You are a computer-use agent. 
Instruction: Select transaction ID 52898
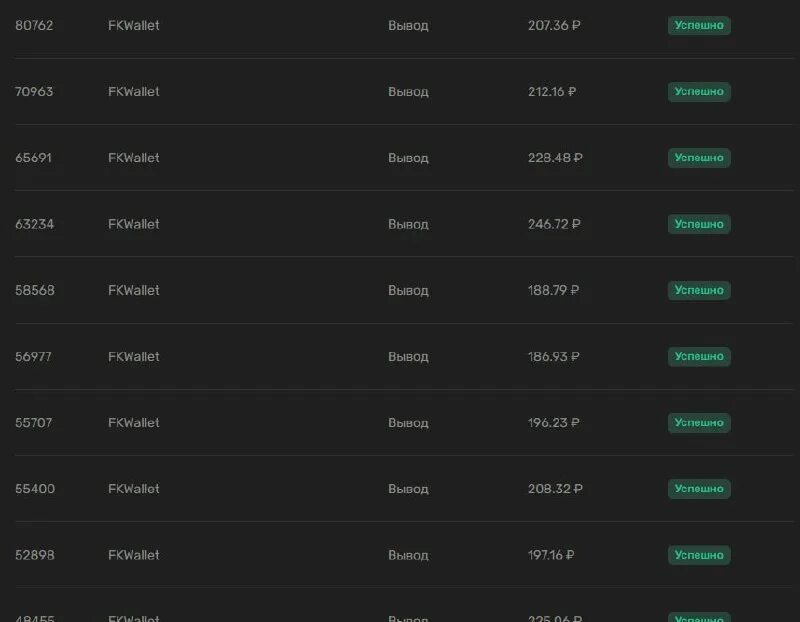click(x=35, y=555)
